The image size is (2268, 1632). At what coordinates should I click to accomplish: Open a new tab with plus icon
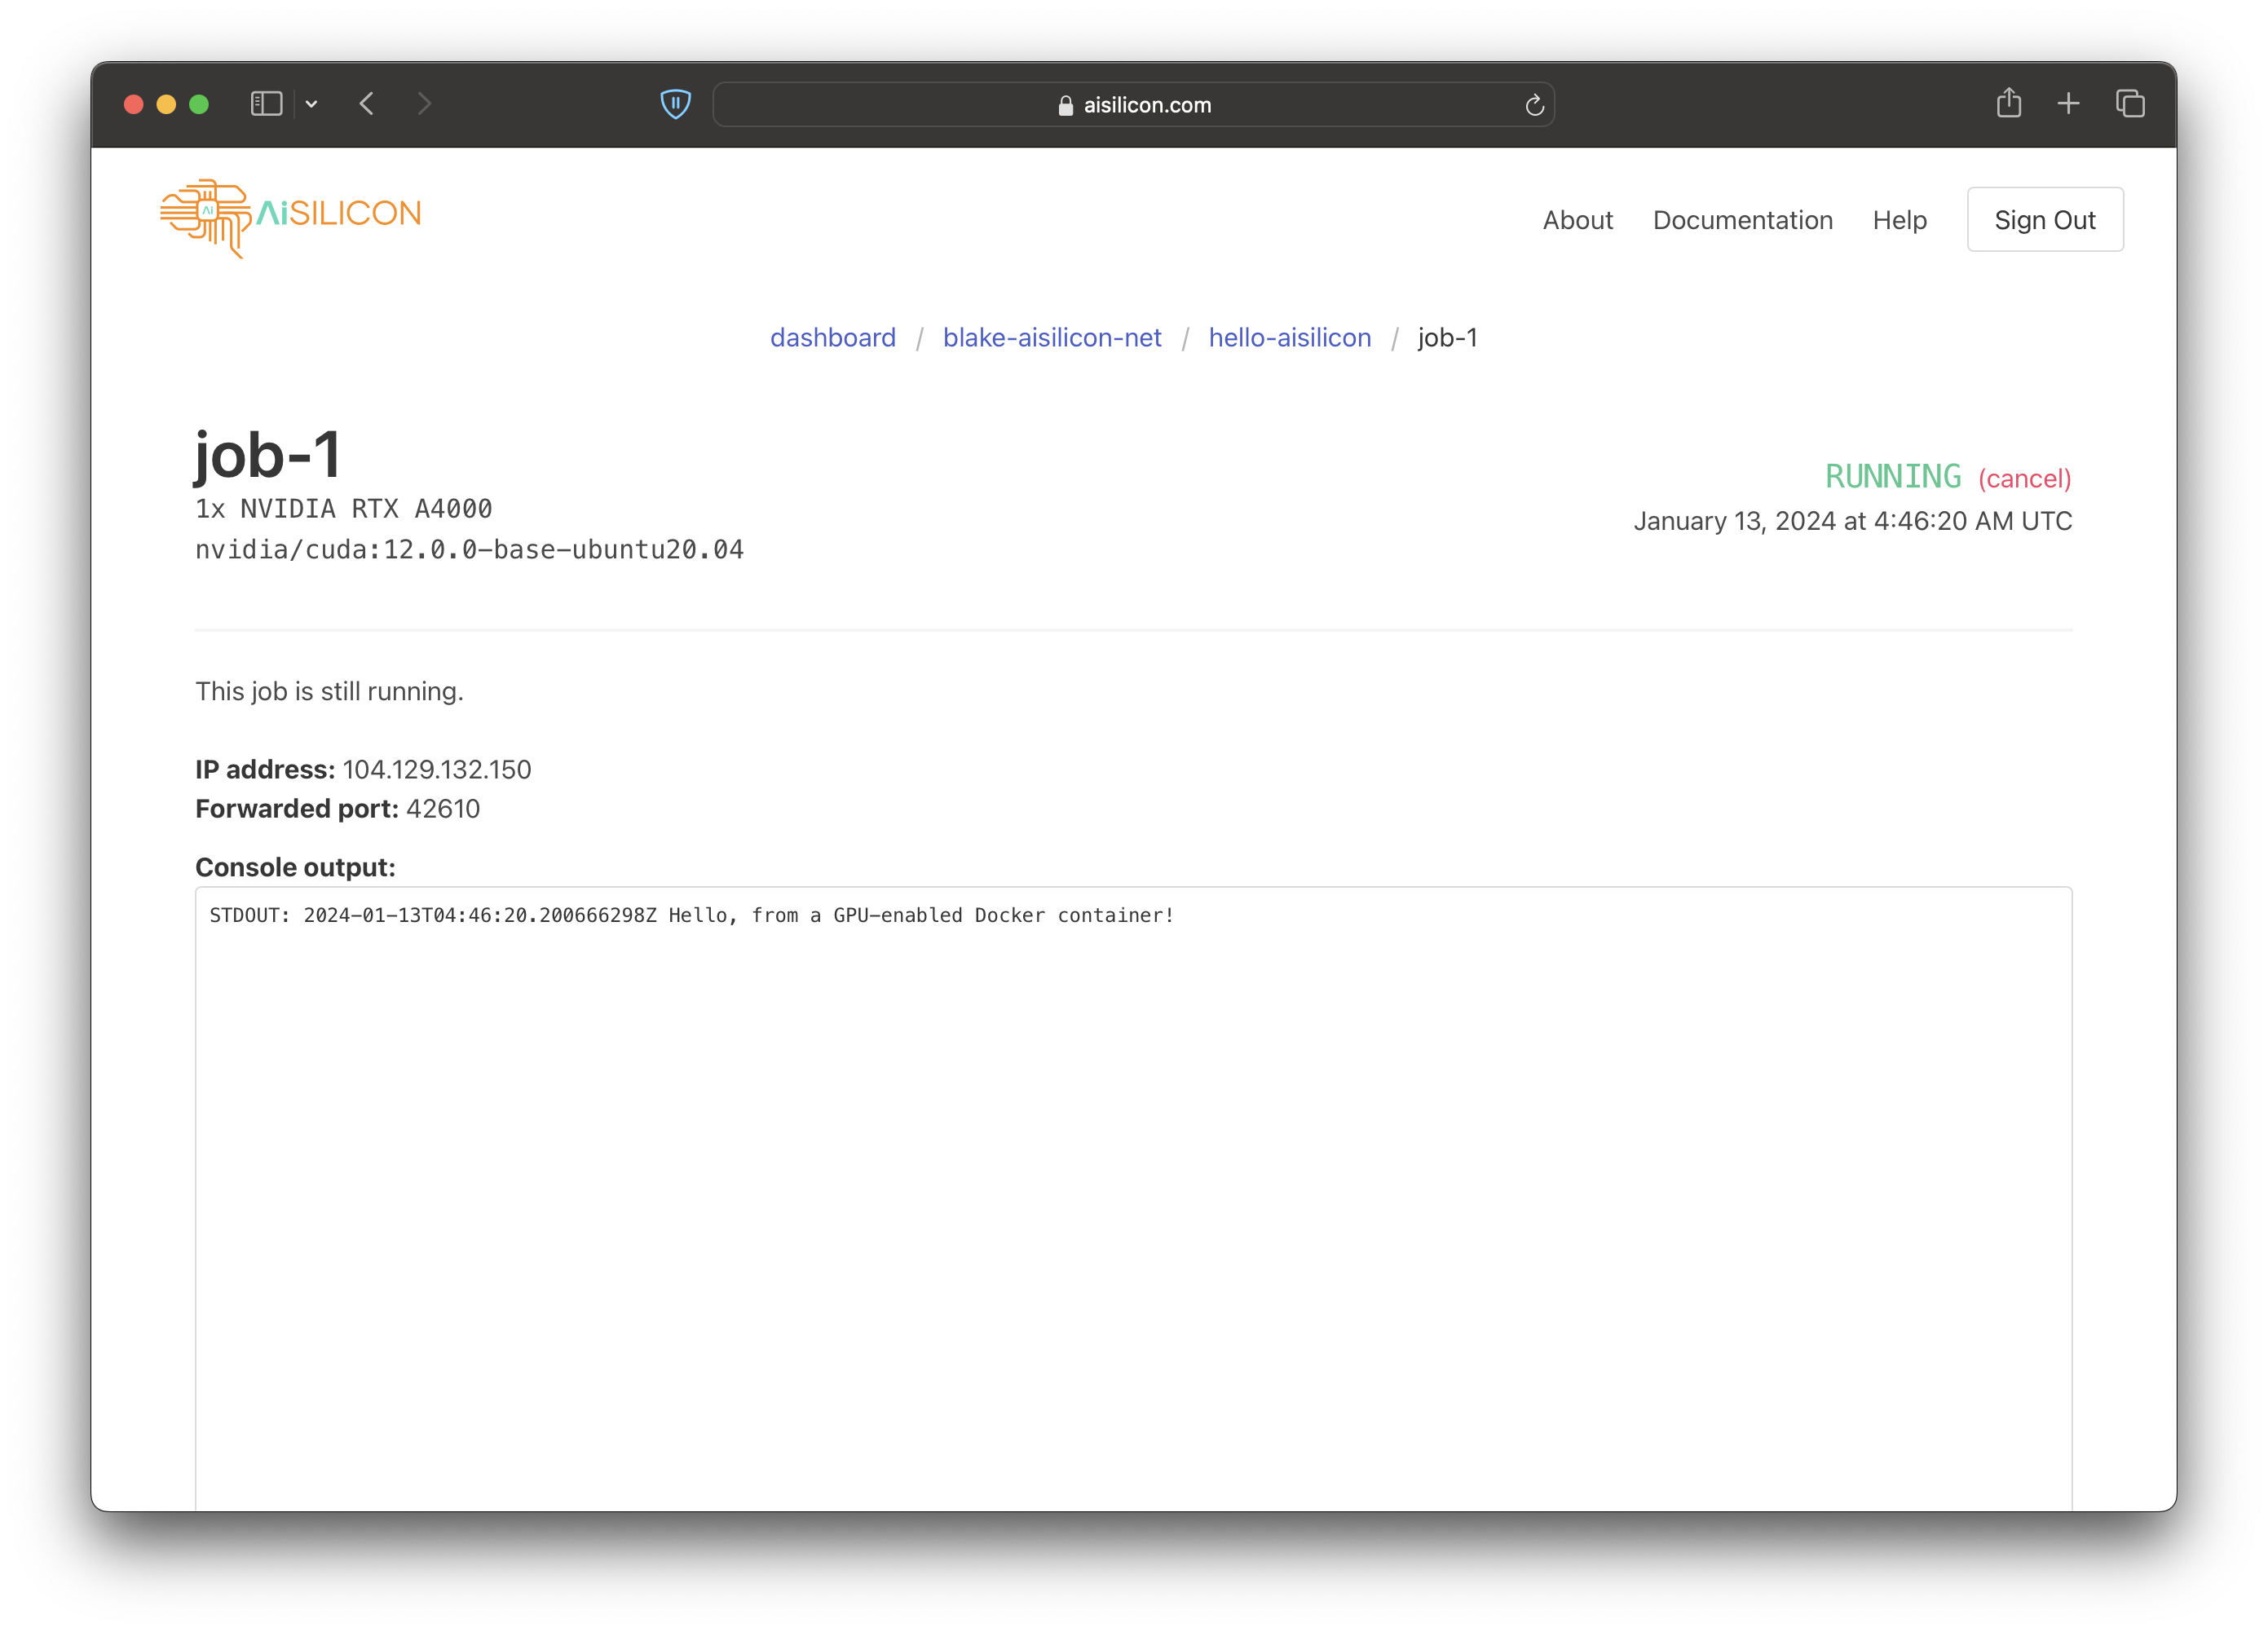2068,103
